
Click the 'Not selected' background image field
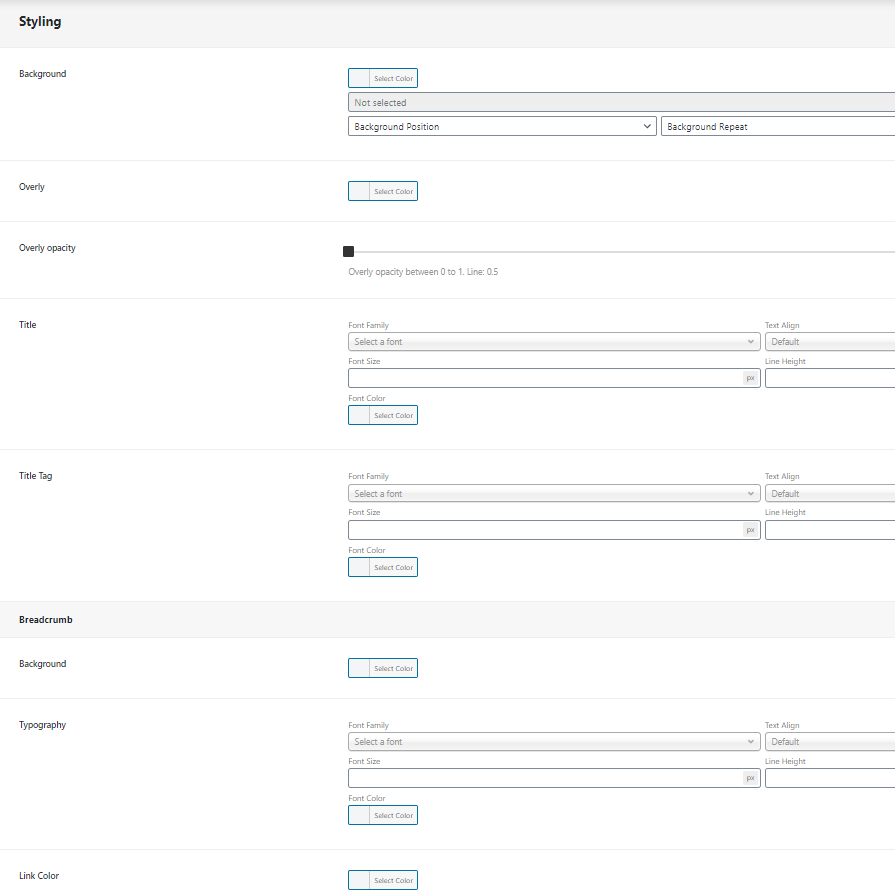tap(620, 102)
